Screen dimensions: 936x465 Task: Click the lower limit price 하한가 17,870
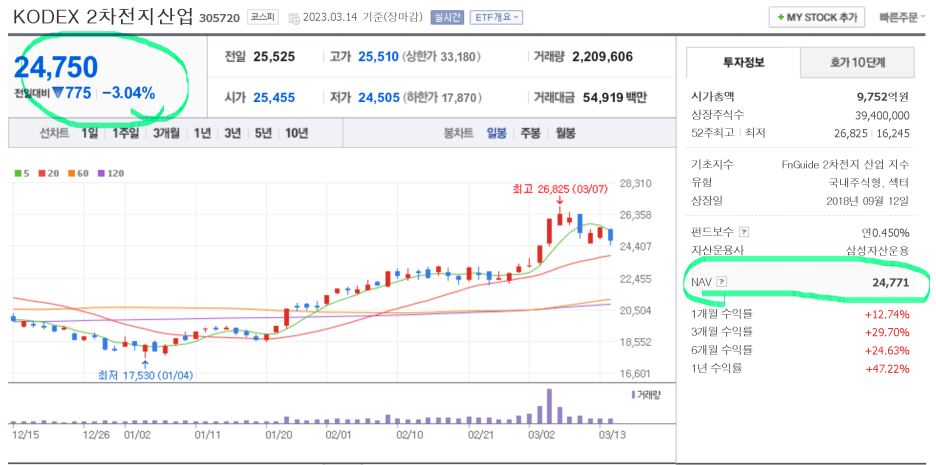tap(442, 97)
